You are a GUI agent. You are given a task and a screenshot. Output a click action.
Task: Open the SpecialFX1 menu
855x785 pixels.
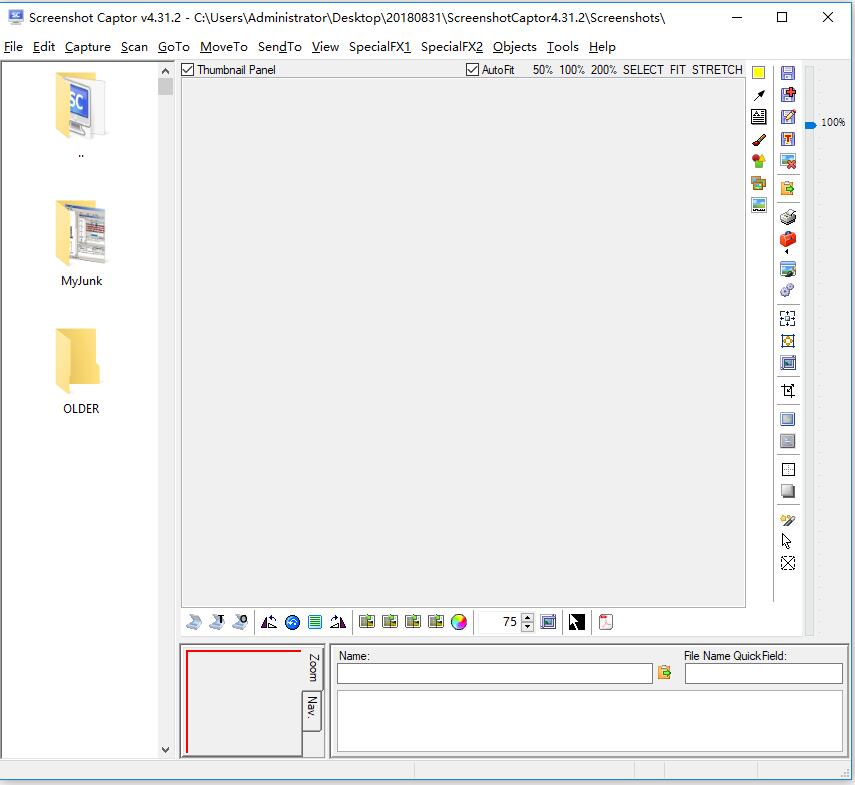[380, 47]
